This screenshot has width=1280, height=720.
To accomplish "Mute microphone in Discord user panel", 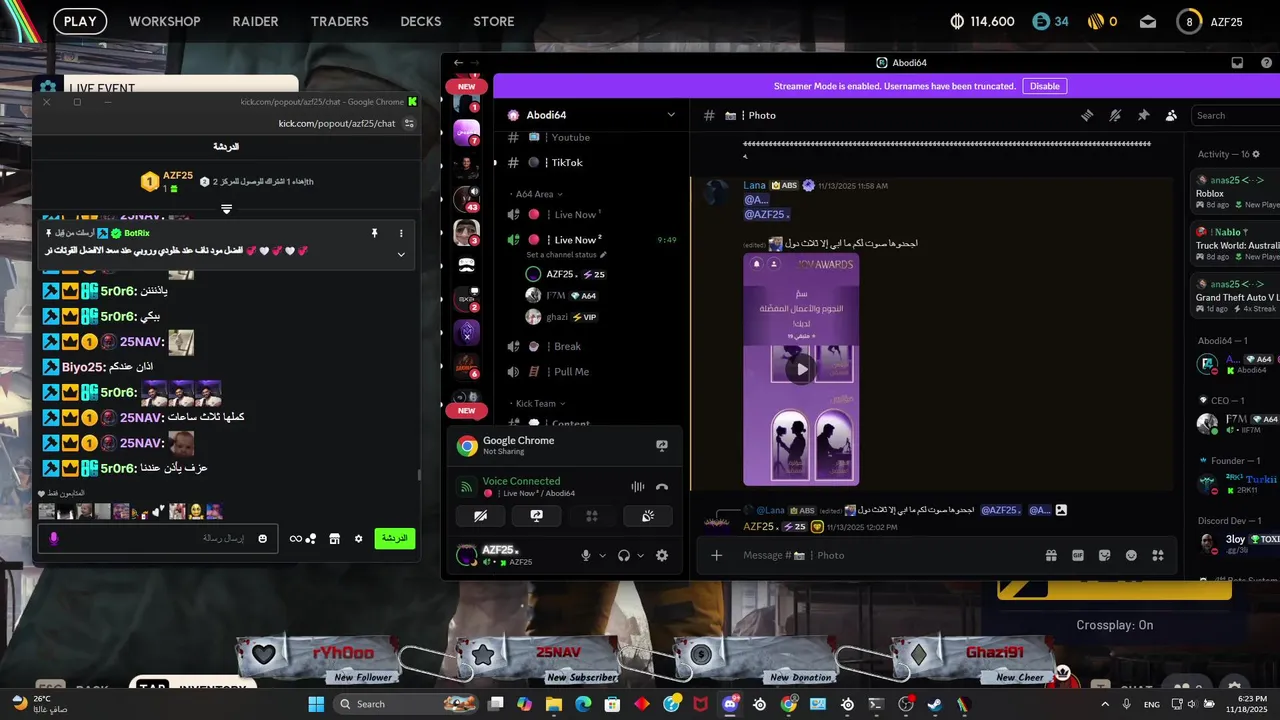I will (x=586, y=555).
